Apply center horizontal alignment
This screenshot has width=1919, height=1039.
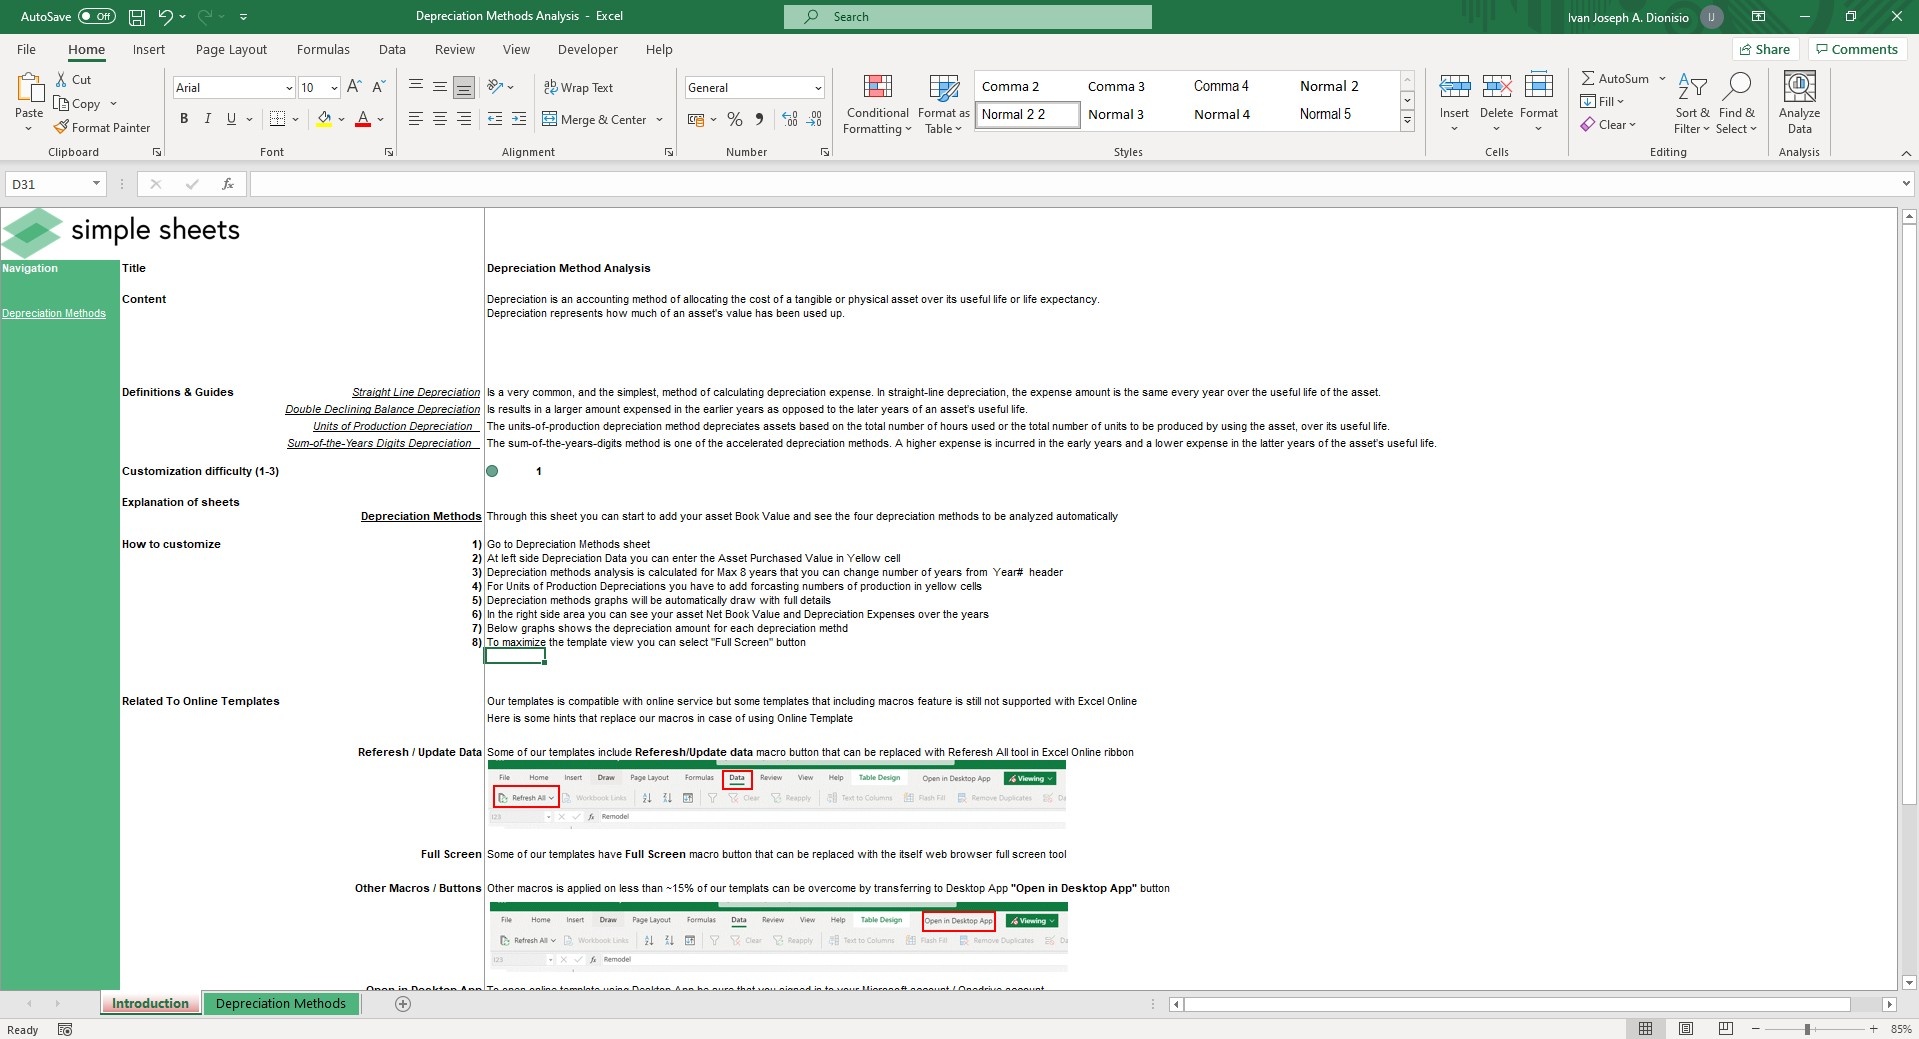pos(440,120)
